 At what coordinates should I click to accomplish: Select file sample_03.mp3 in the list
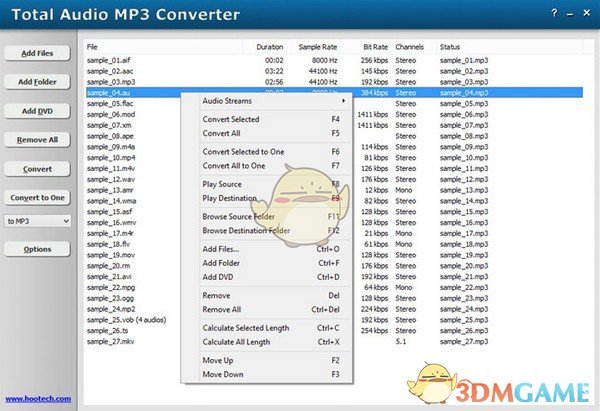(x=111, y=82)
